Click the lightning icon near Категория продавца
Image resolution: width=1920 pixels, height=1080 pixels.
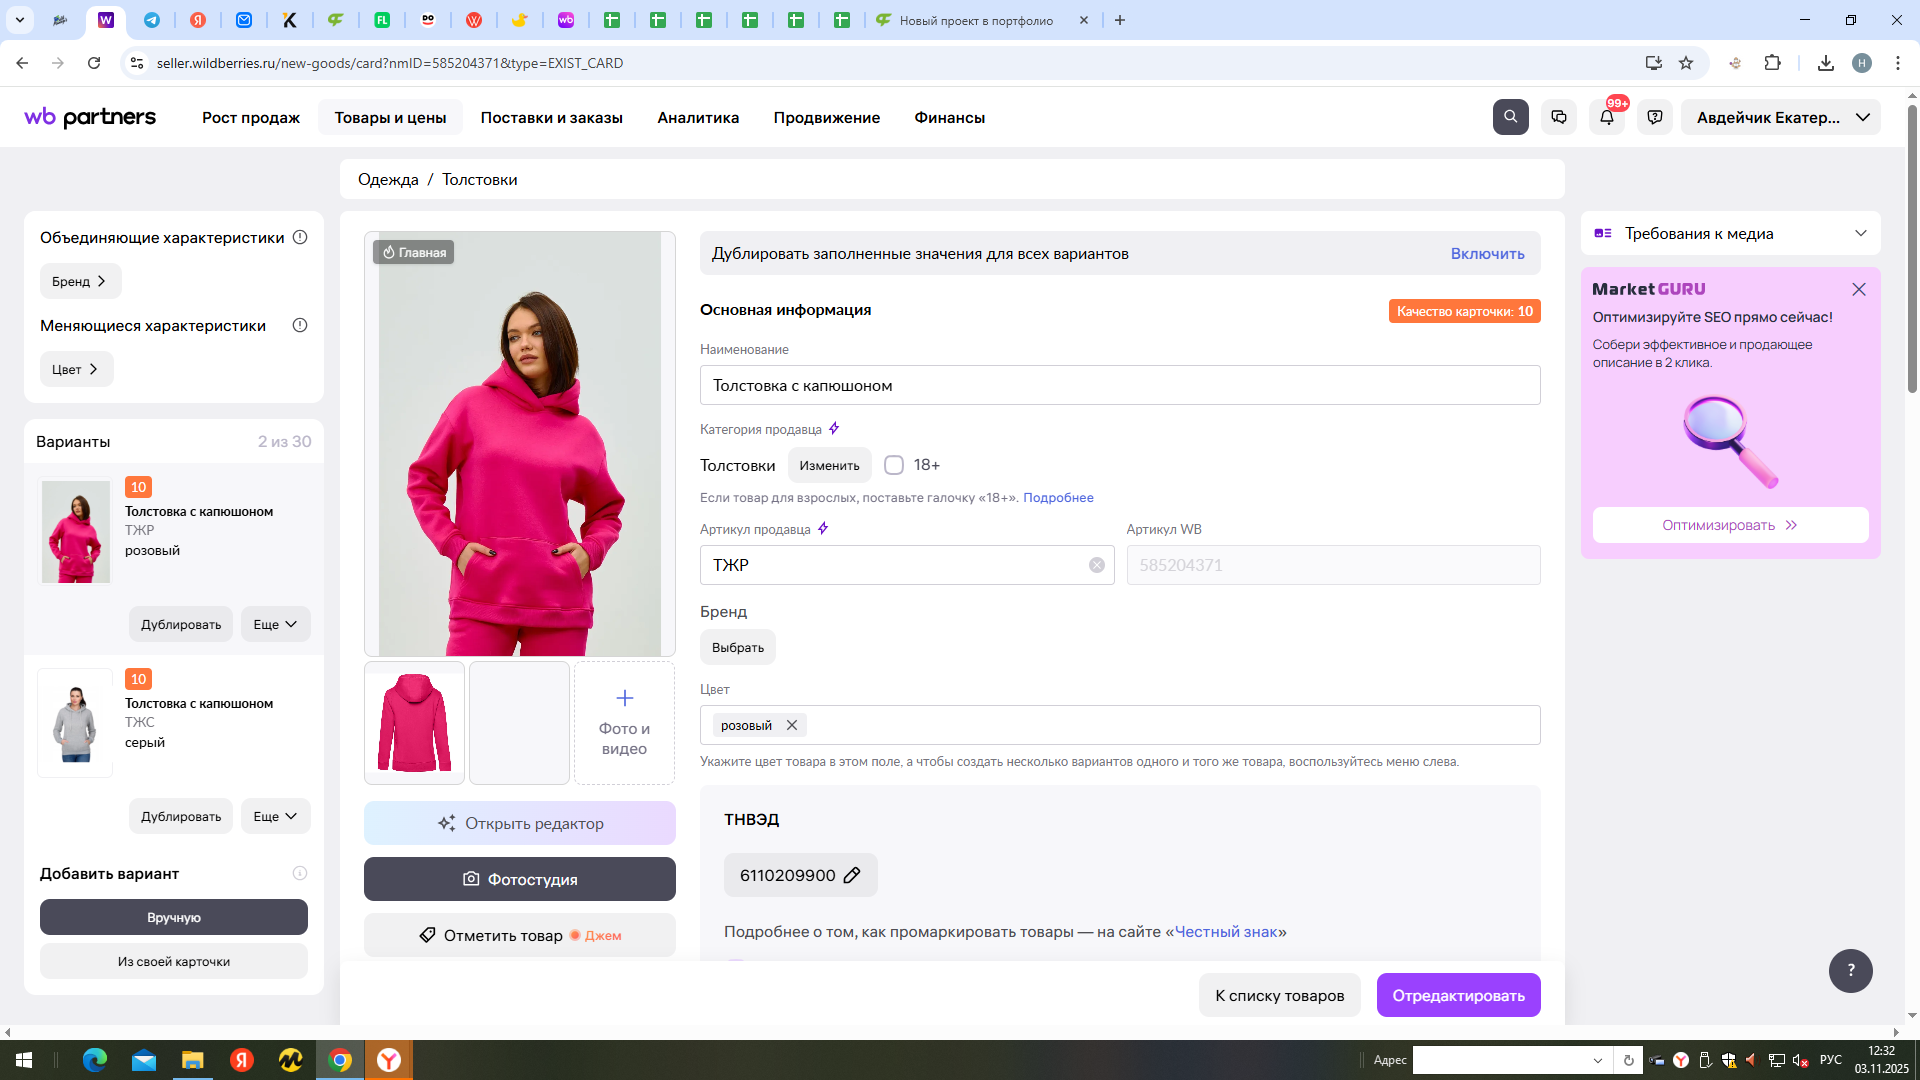click(x=834, y=428)
